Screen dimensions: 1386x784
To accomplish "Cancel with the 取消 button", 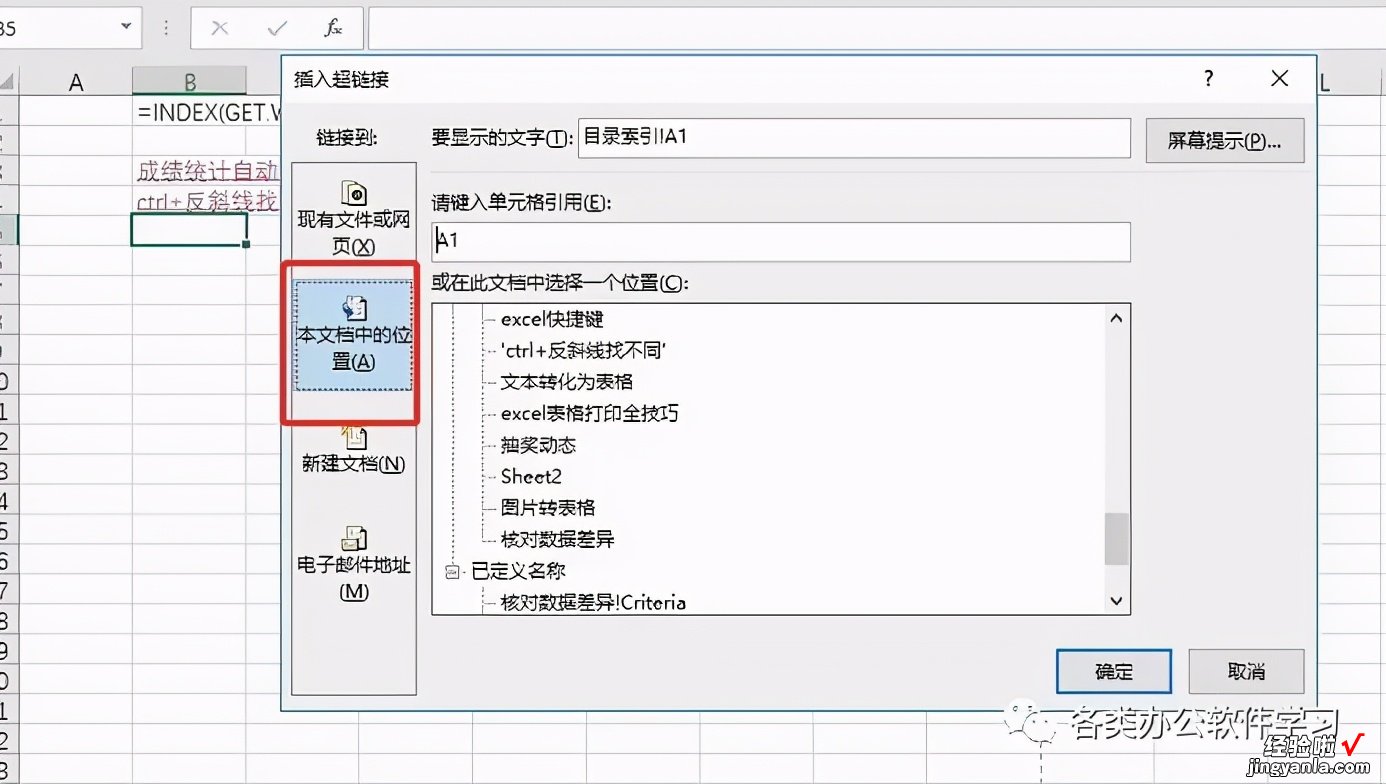I will coord(1246,671).
